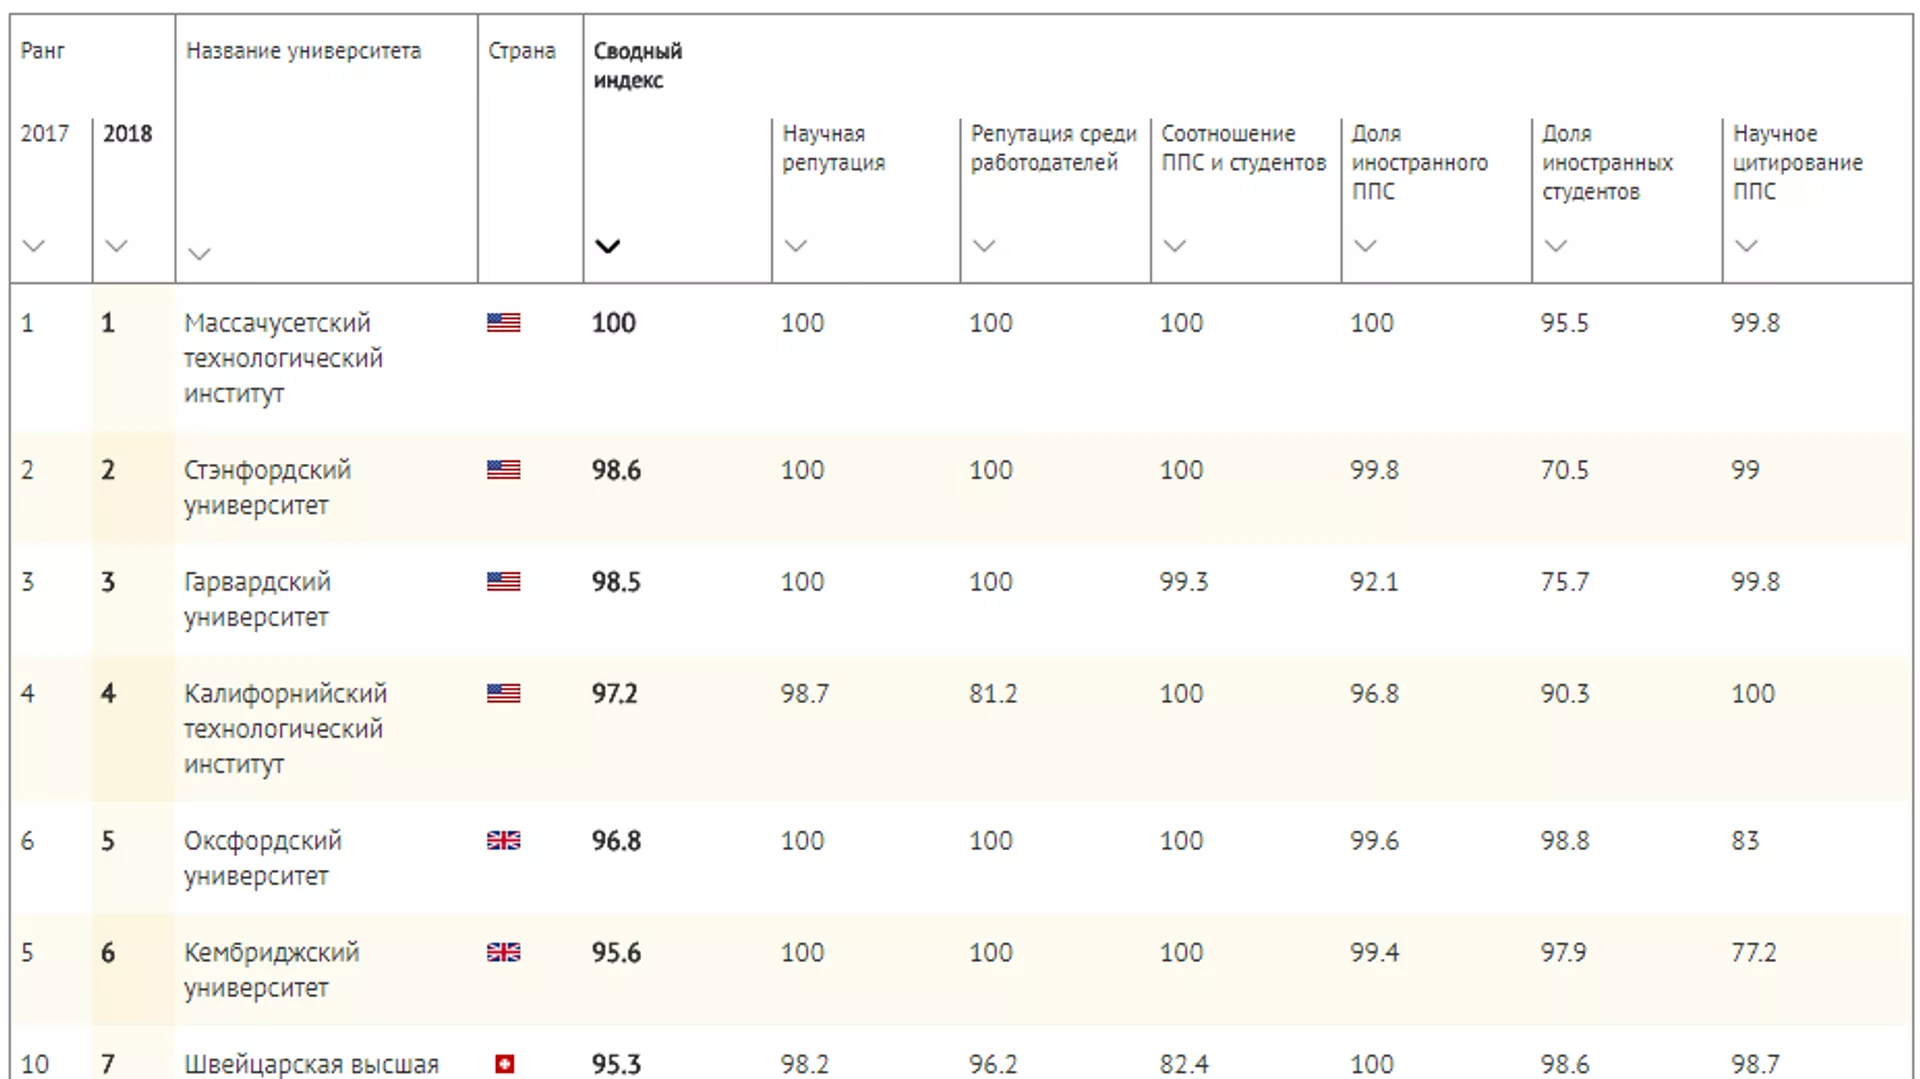Click US flag in Массачусетский row
The image size is (1920, 1079).
[x=504, y=322]
